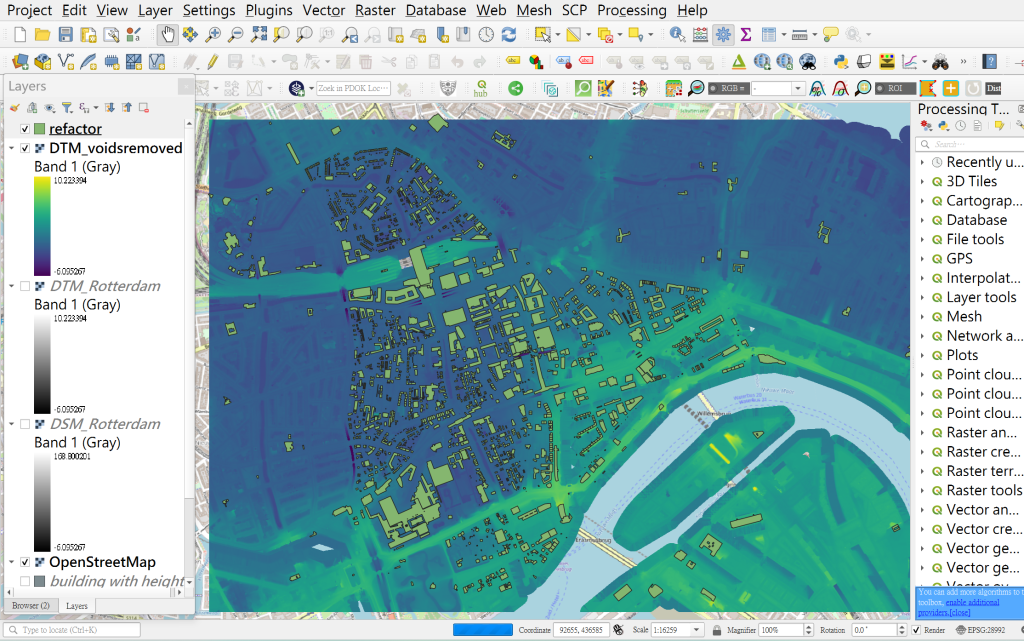
Task: Click the refactor layer green symbol swatch
Action: (x=39, y=129)
